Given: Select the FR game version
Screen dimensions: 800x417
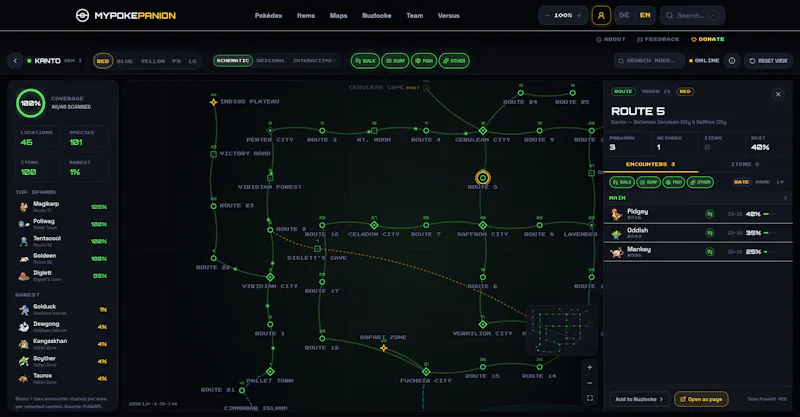Looking at the screenshot, I should coord(177,61).
